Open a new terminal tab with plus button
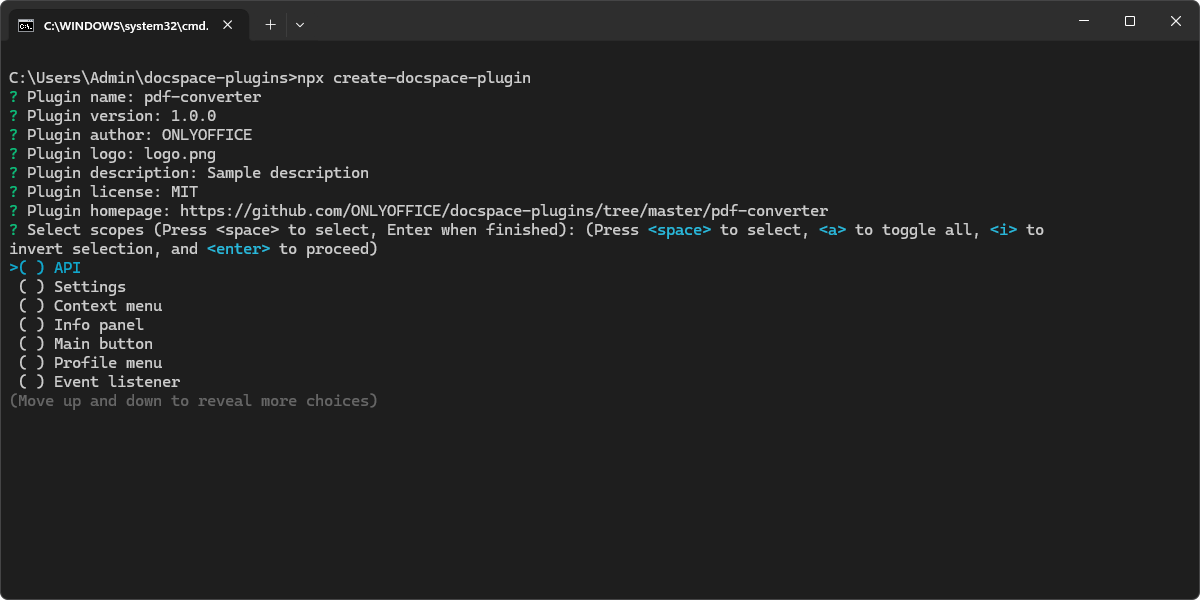This screenshot has width=1200, height=600. coord(270,25)
